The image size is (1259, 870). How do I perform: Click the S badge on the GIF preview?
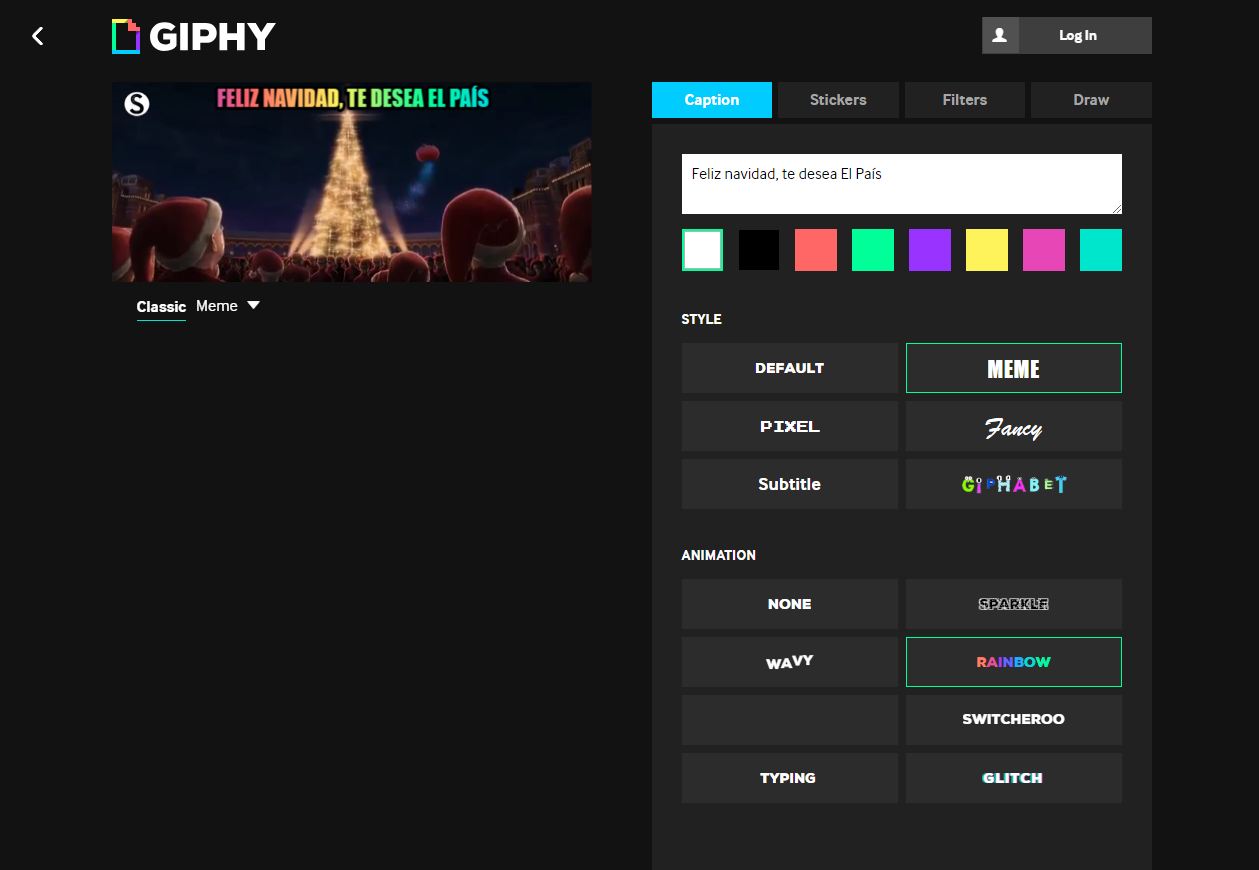coord(137,103)
